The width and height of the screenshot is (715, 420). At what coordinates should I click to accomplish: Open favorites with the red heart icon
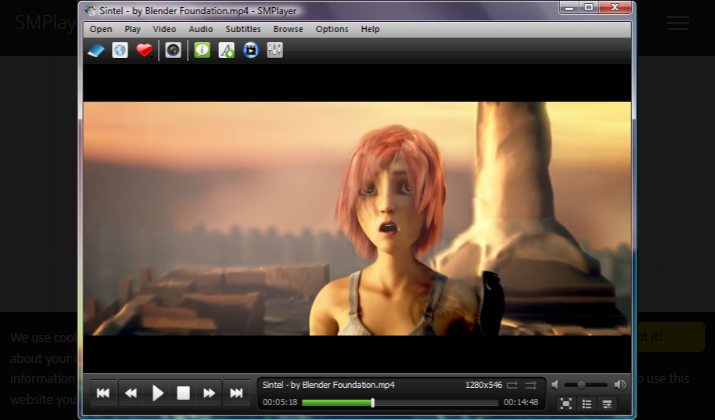tap(145, 50)
